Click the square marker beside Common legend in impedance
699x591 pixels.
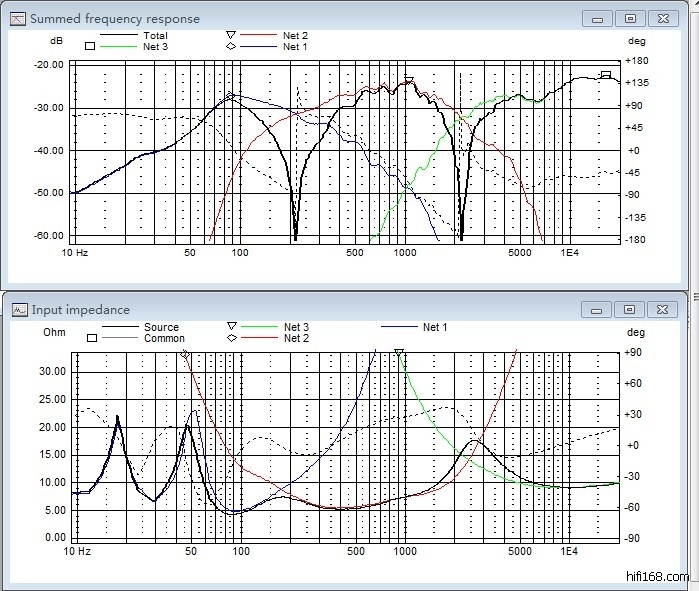pos(90,338)
